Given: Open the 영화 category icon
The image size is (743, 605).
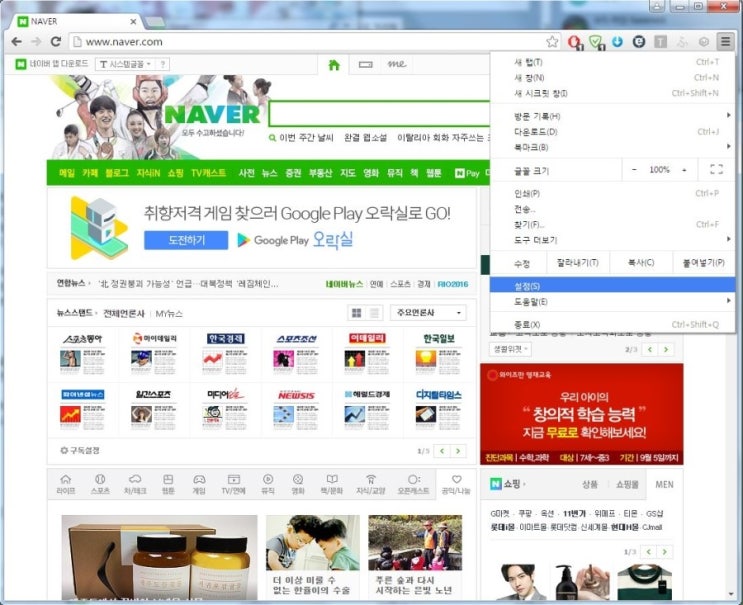Looking at the screenshot, I should (x=298, y=484).
